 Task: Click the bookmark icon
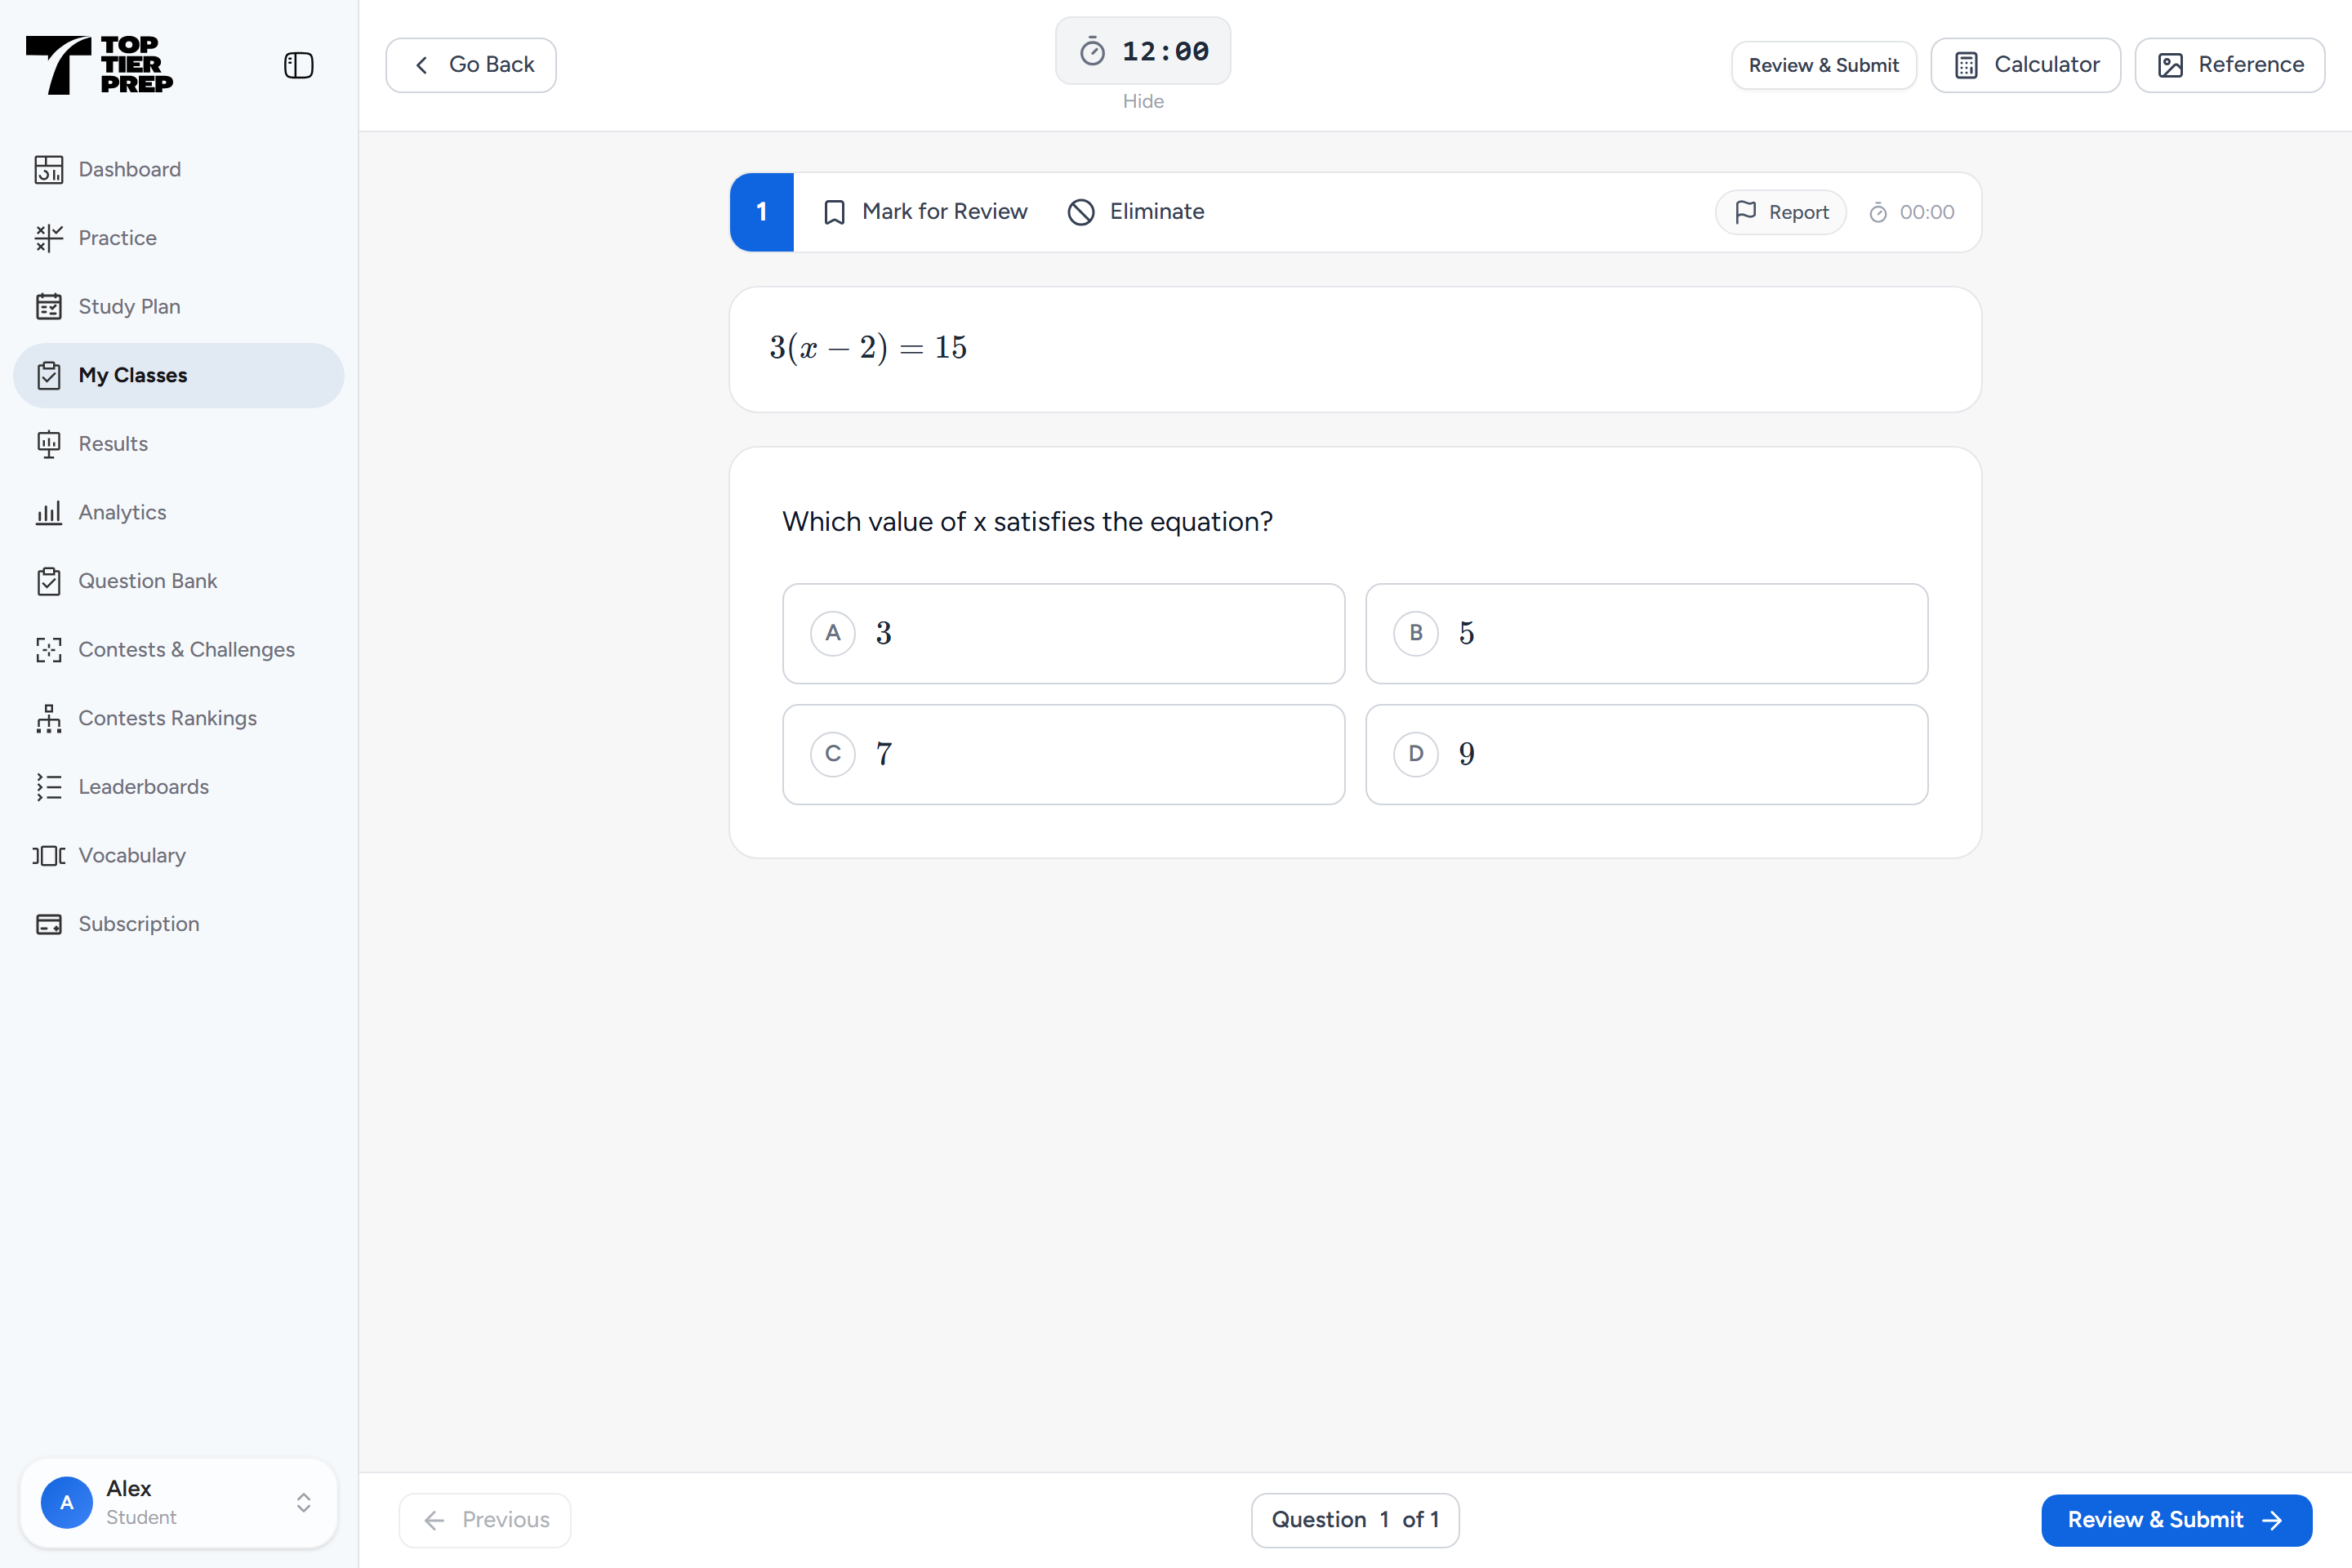(x=834, y=212)
